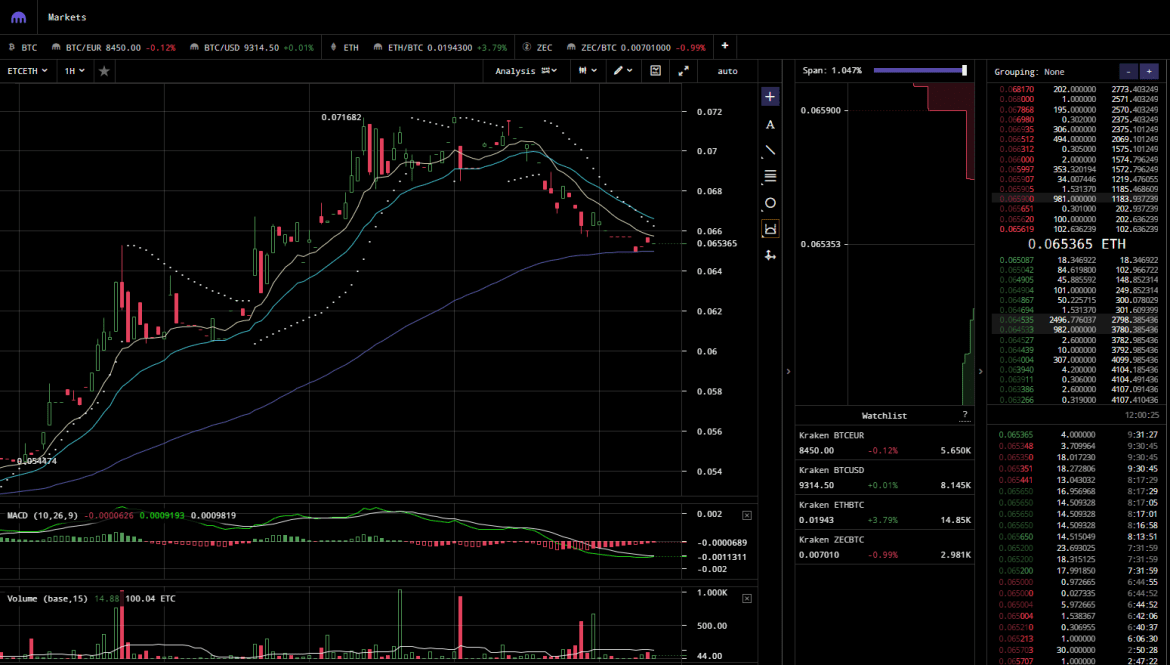Close the MACD indicator panel
The width and height of the screenshot is (1170, 665).
[x=746, y=515]
